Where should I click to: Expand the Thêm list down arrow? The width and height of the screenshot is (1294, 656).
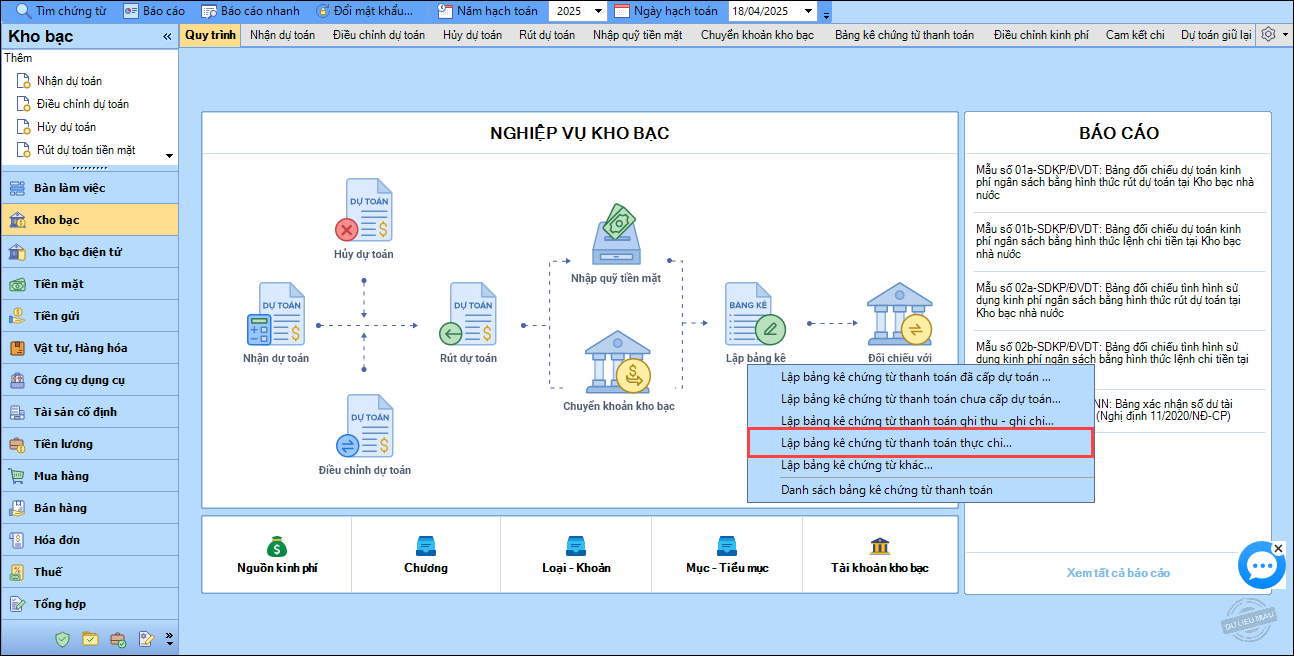[x=169, y=156]
